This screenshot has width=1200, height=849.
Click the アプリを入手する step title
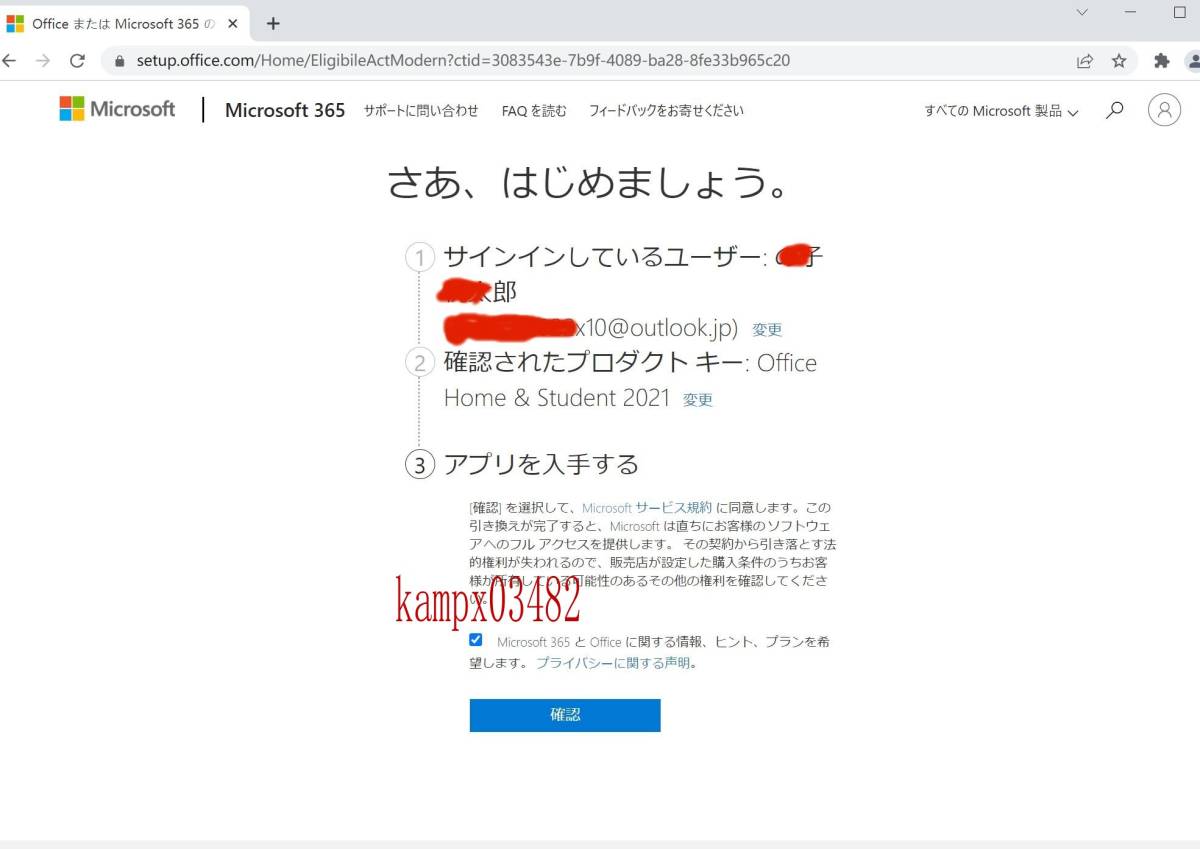click(541, 464)
